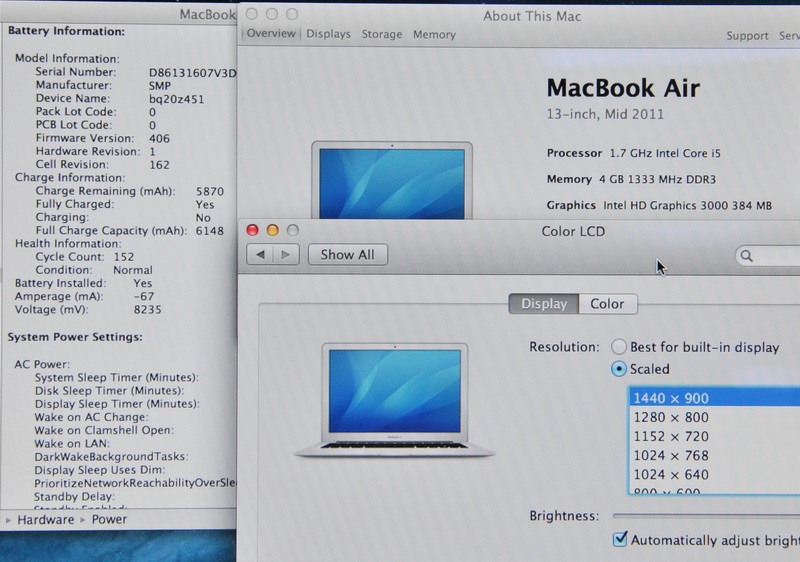Click the Serial Number value D86131607V3D
Viewport: 800px width, 562px height.
coord(192,73)
